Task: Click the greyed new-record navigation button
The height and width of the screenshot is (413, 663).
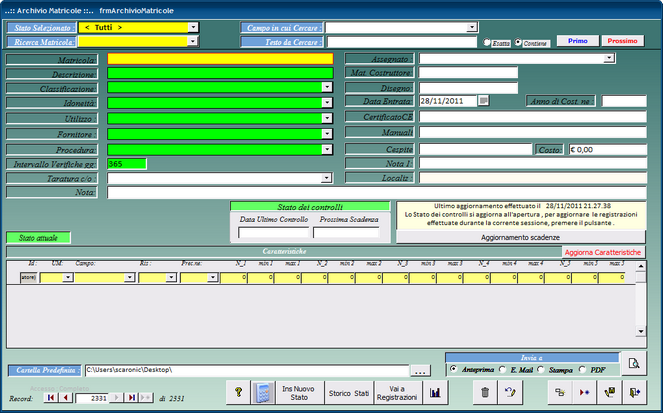Action: pos(146,397)
